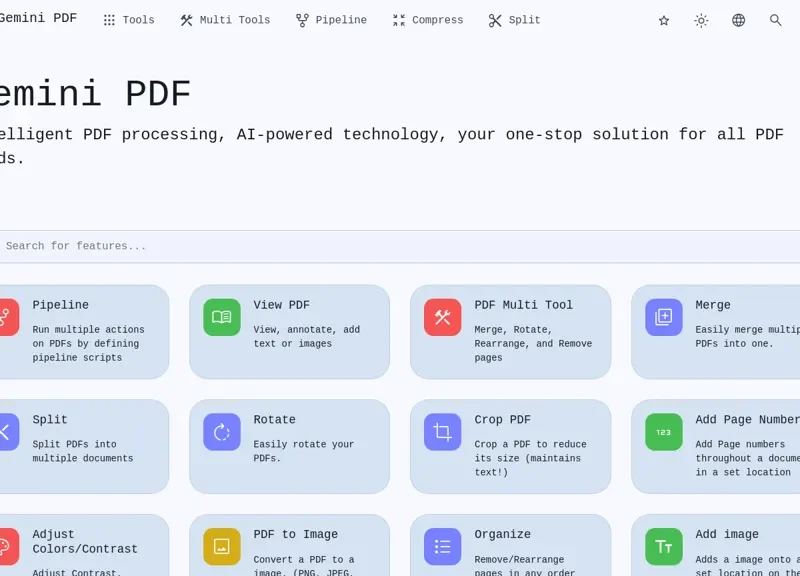Open the Split card title
Screen dimensions: 800x576
coord(50,420)
